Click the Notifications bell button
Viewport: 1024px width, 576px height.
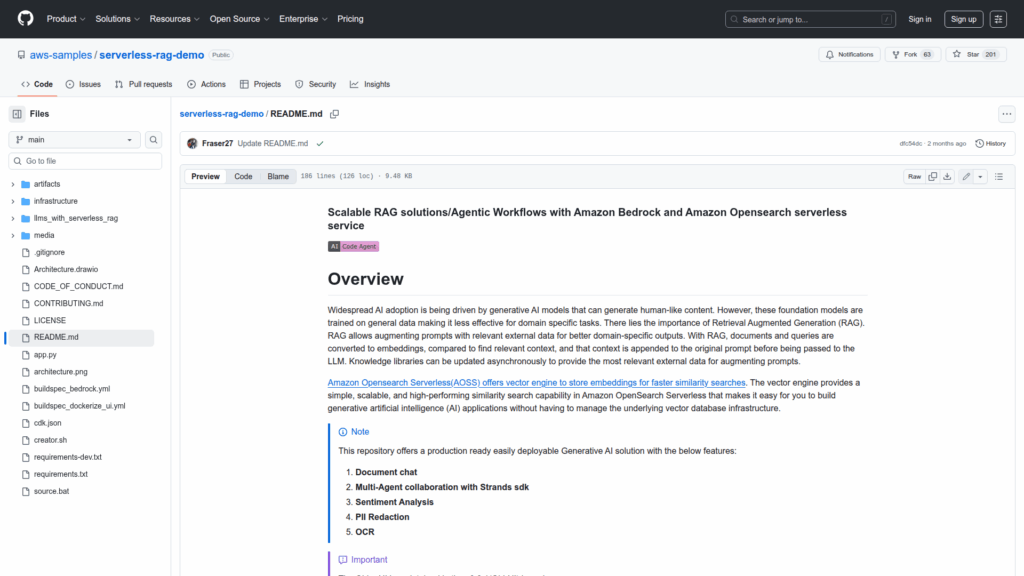coord(850,55)
